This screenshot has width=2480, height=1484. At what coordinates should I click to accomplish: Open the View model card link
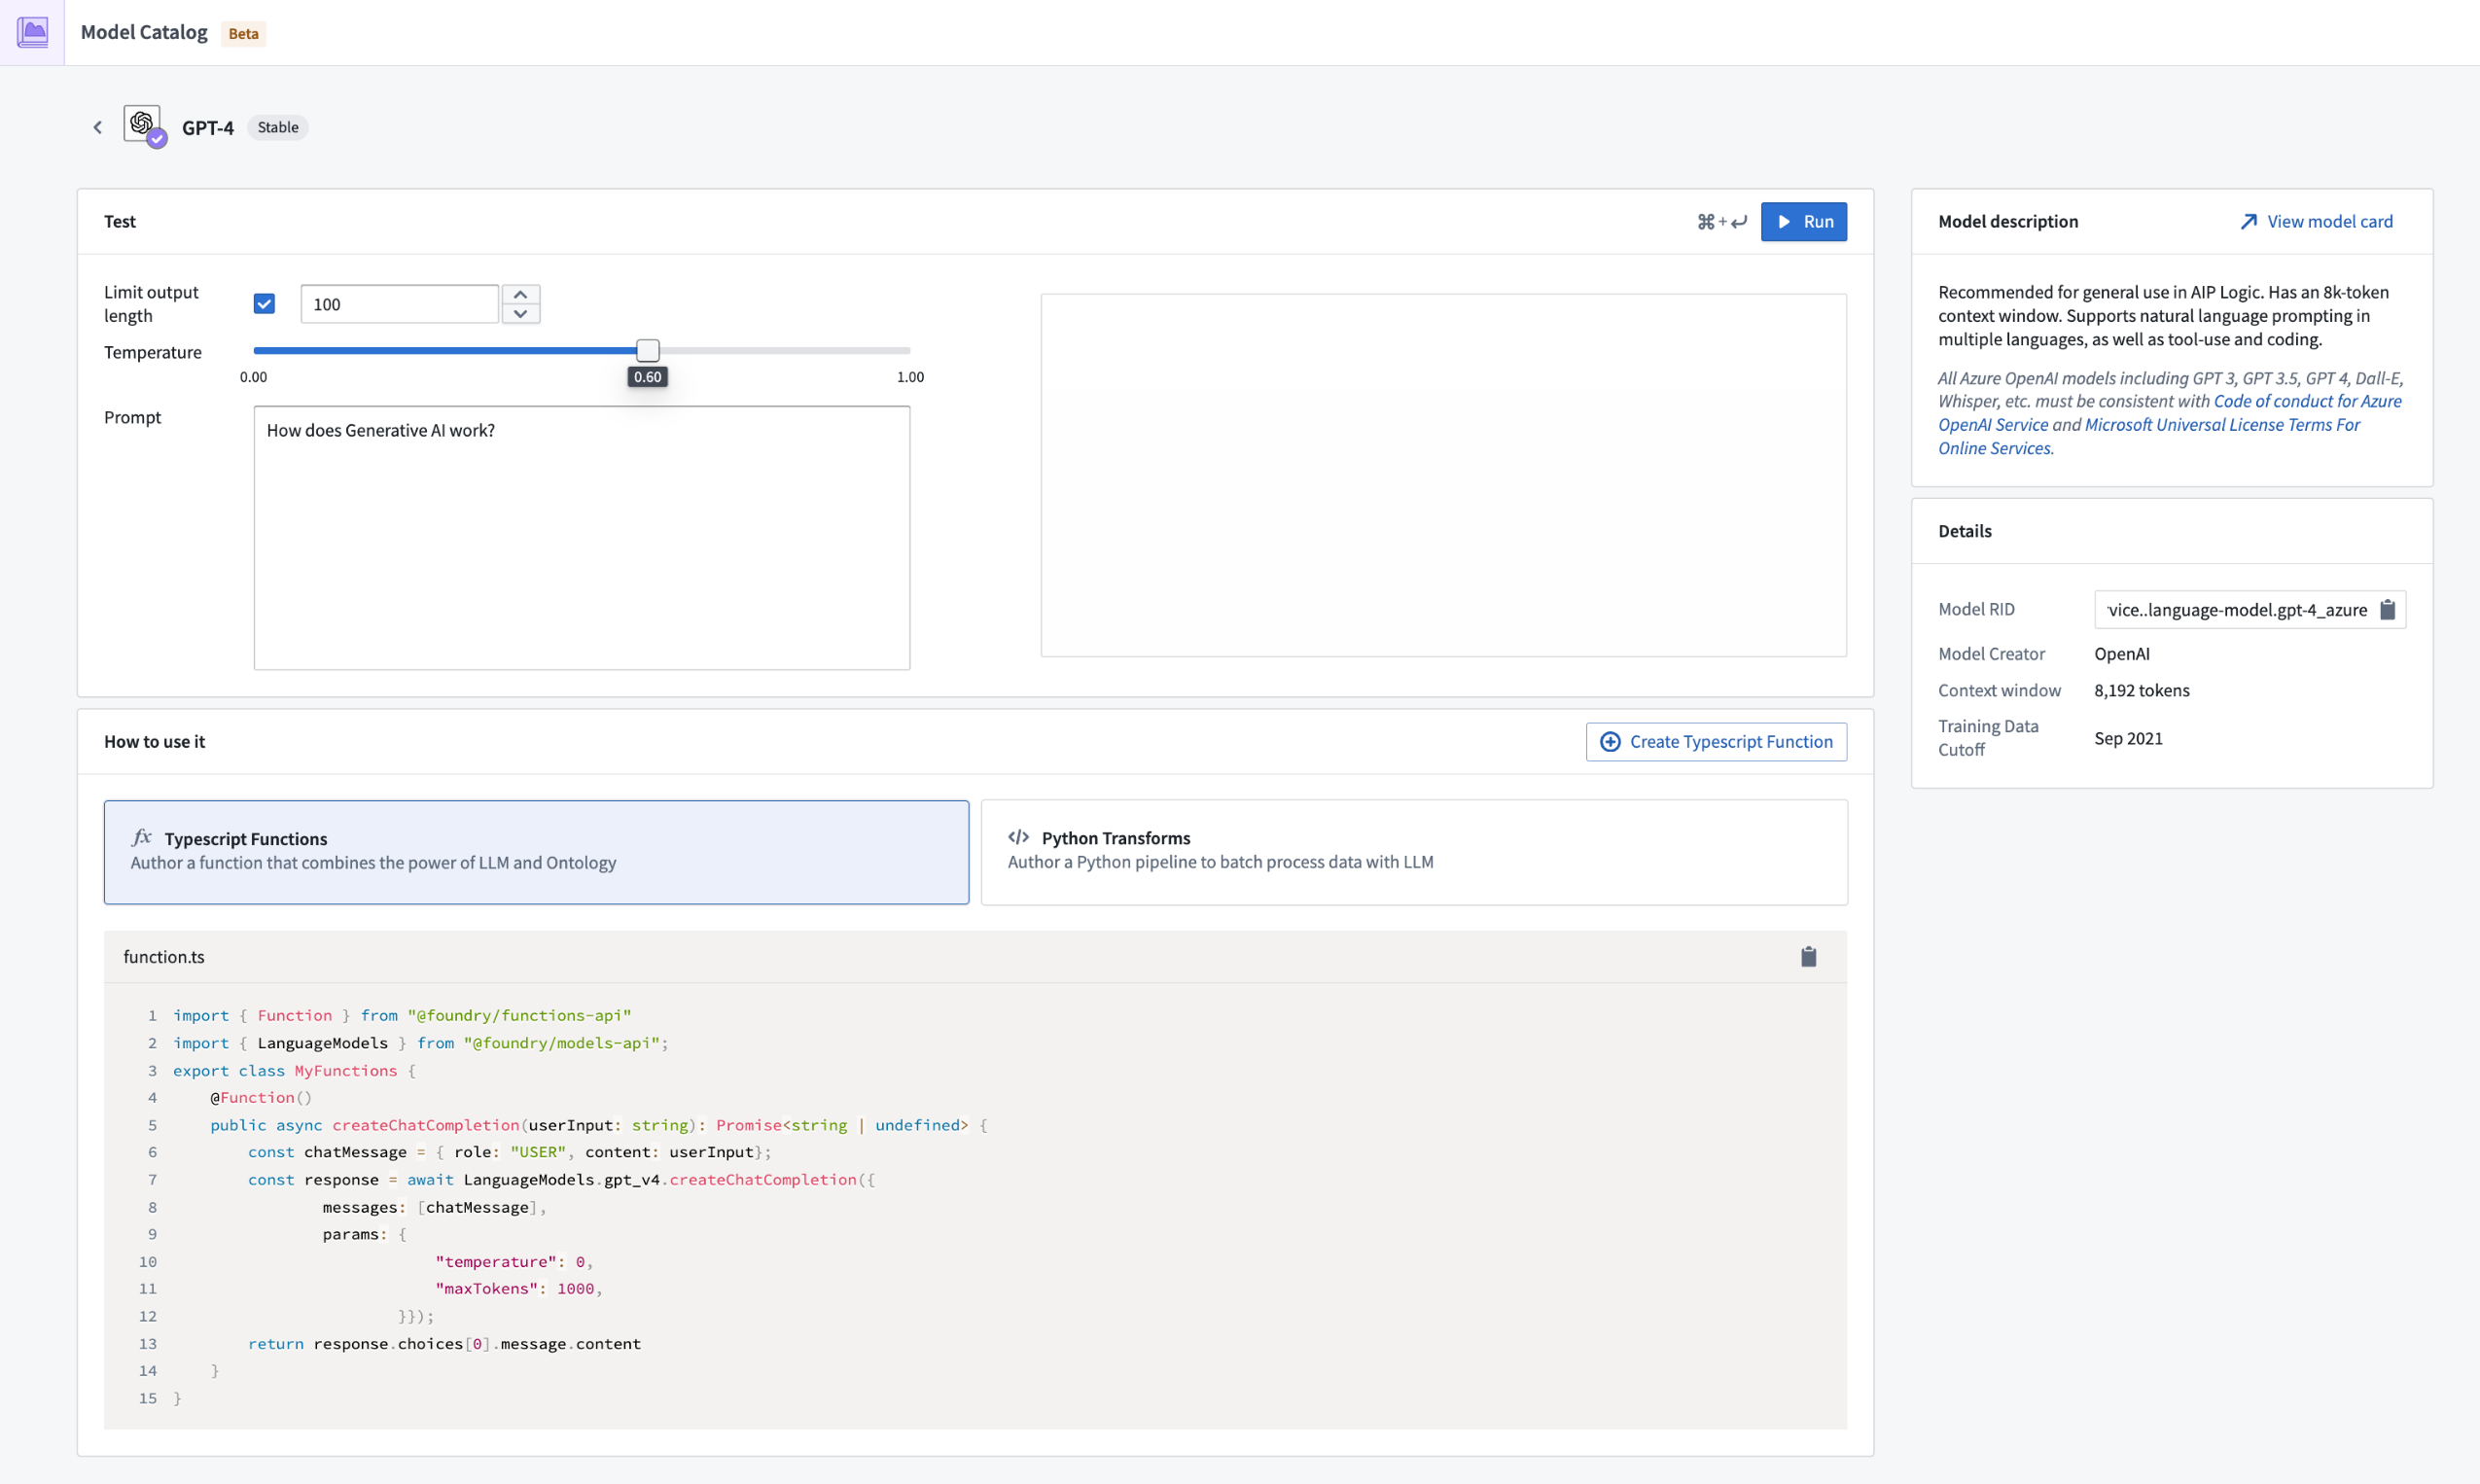[x=2316, y=221]
